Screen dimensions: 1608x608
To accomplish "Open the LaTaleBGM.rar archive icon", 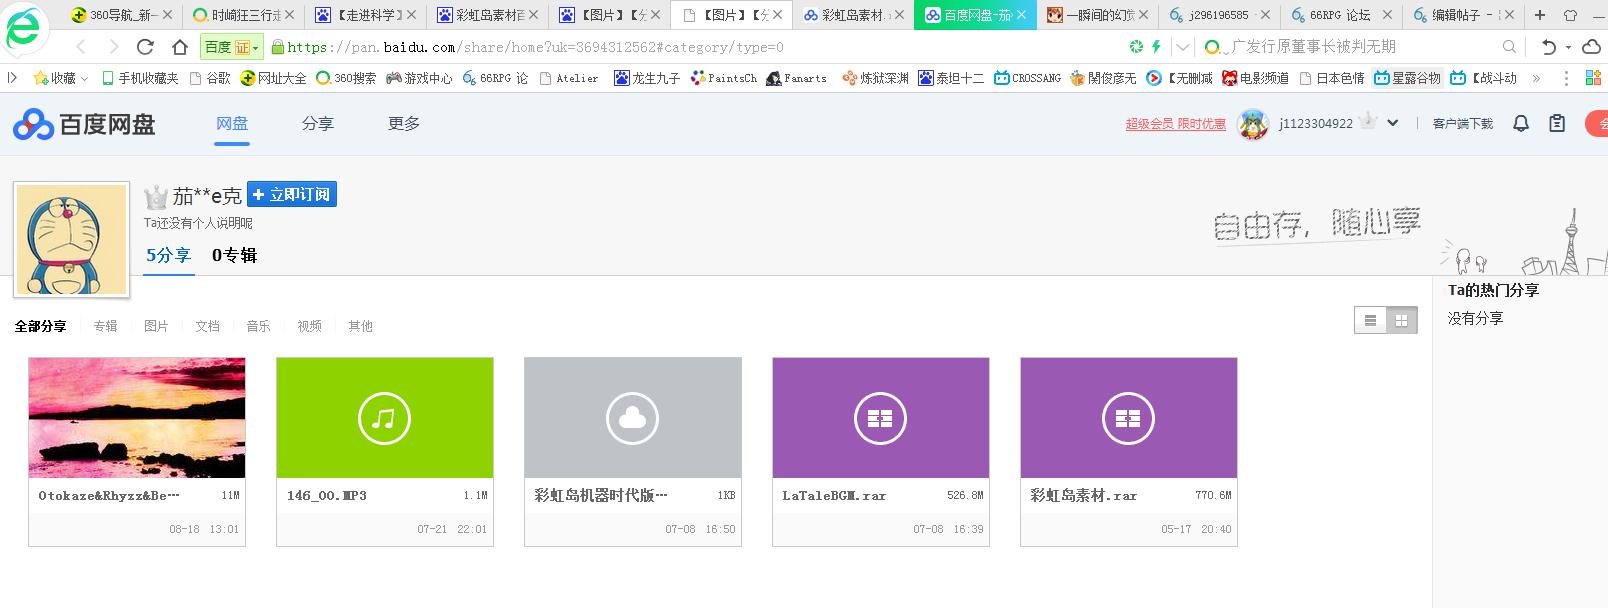I will (x=880, y=418).
